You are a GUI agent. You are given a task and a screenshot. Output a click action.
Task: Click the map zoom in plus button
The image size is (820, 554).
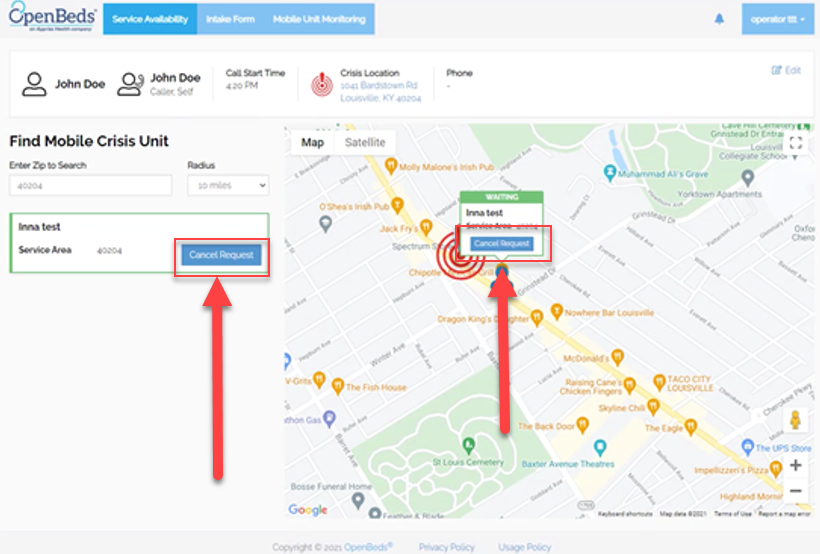[795, 465]
